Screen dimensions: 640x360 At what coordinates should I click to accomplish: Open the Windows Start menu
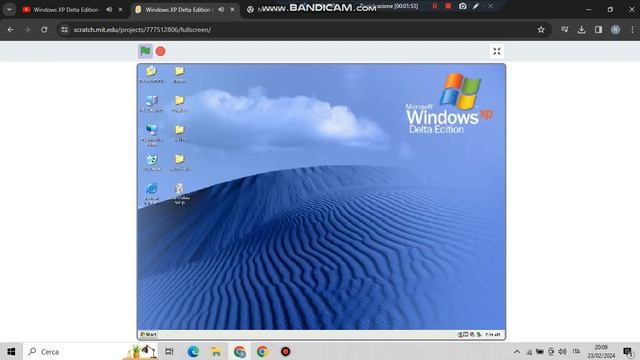[x=11, y=351]
